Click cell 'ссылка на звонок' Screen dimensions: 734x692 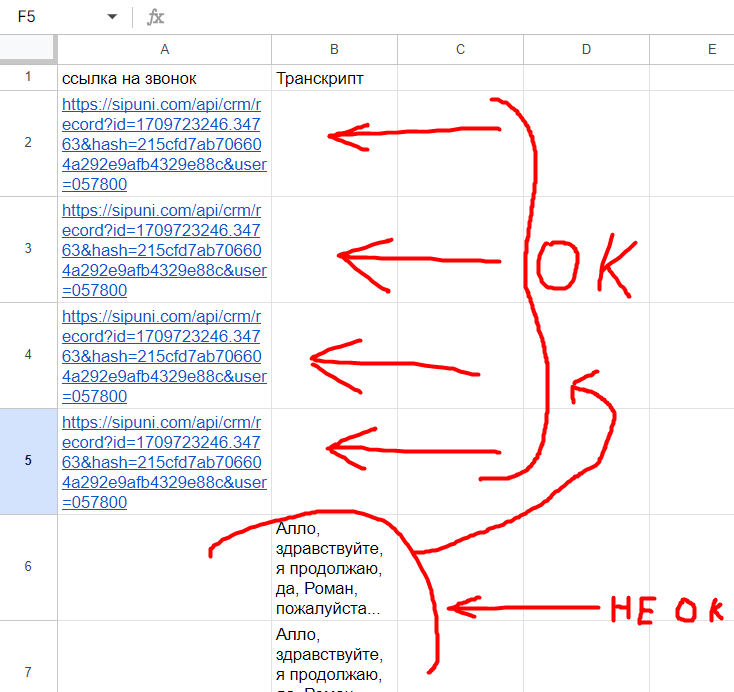pyautogui.click(x=164, y=78)
